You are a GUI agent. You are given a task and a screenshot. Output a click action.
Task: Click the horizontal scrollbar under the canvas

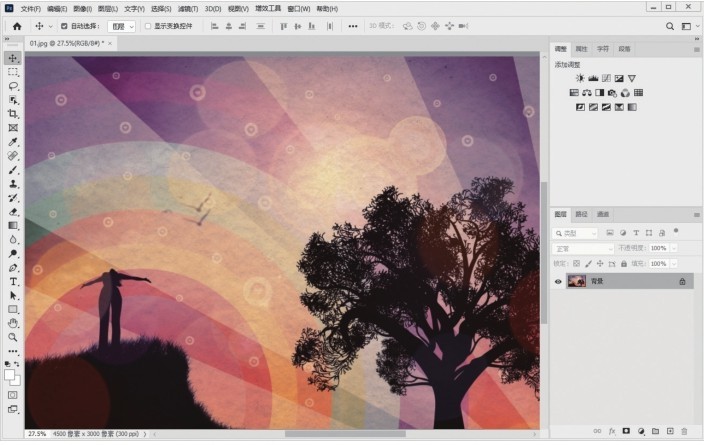(345, 434)
